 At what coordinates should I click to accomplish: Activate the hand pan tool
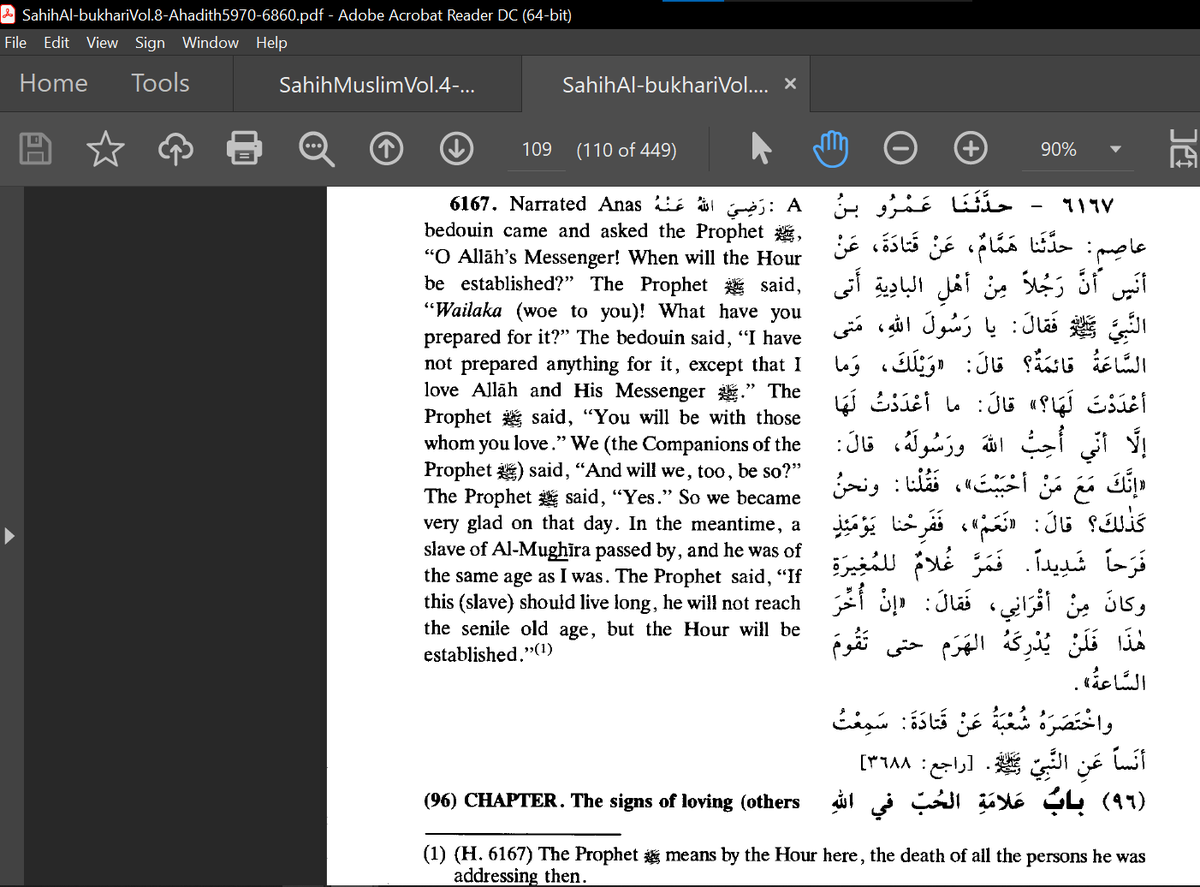pos(830,149)
